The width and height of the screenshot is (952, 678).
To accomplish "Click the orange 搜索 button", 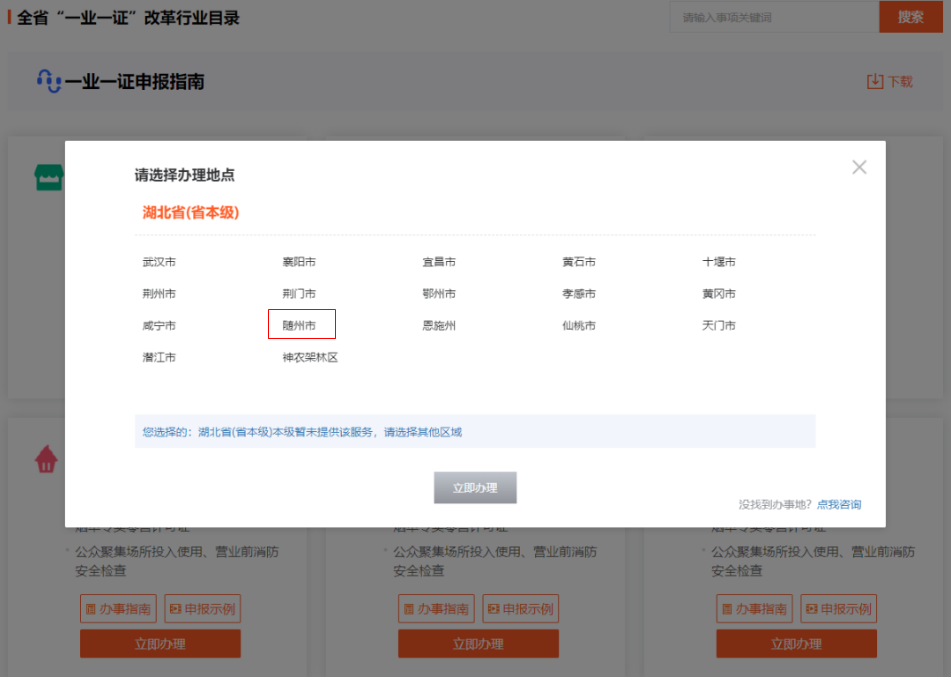I will [911, 17].
